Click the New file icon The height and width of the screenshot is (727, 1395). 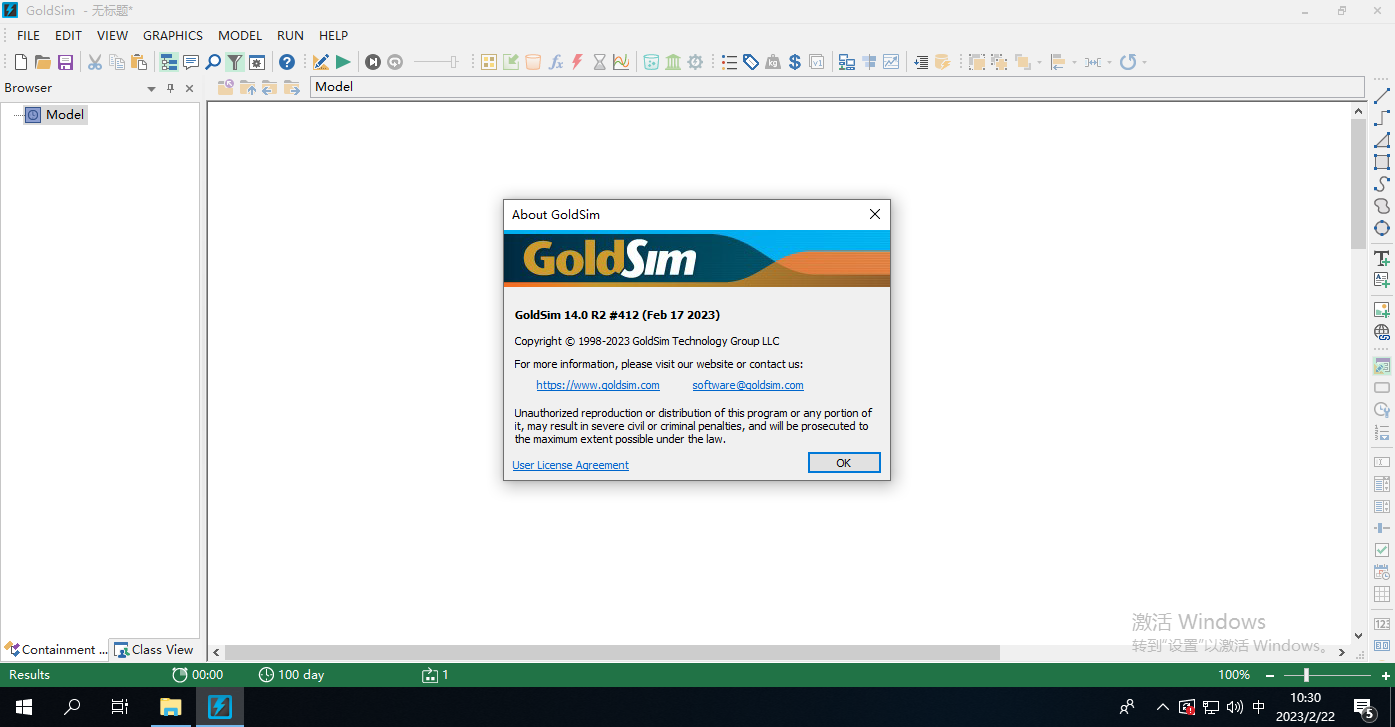20,62
